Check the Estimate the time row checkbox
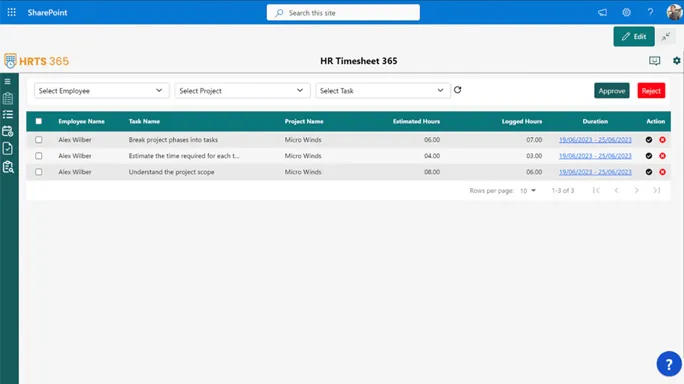 pyautogui.click(x=39, y=156)
